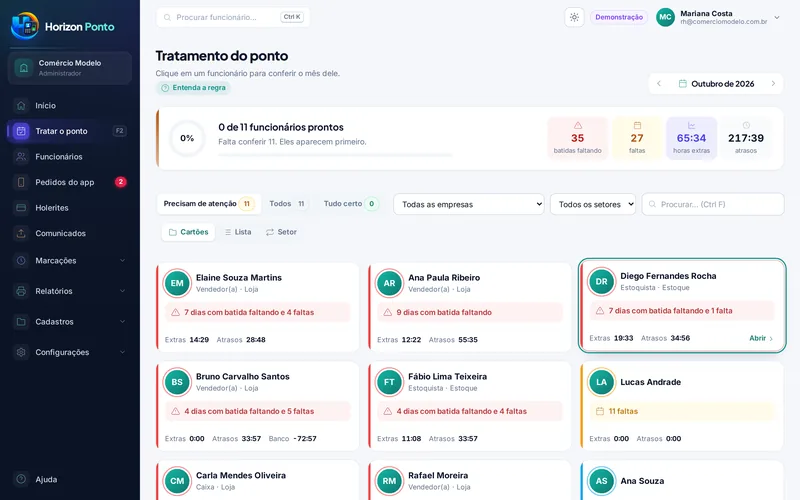This screenshot has width=800, height=500.
Task: Click the Pedidos do app phone icon
Action: [x=21, y=182]
